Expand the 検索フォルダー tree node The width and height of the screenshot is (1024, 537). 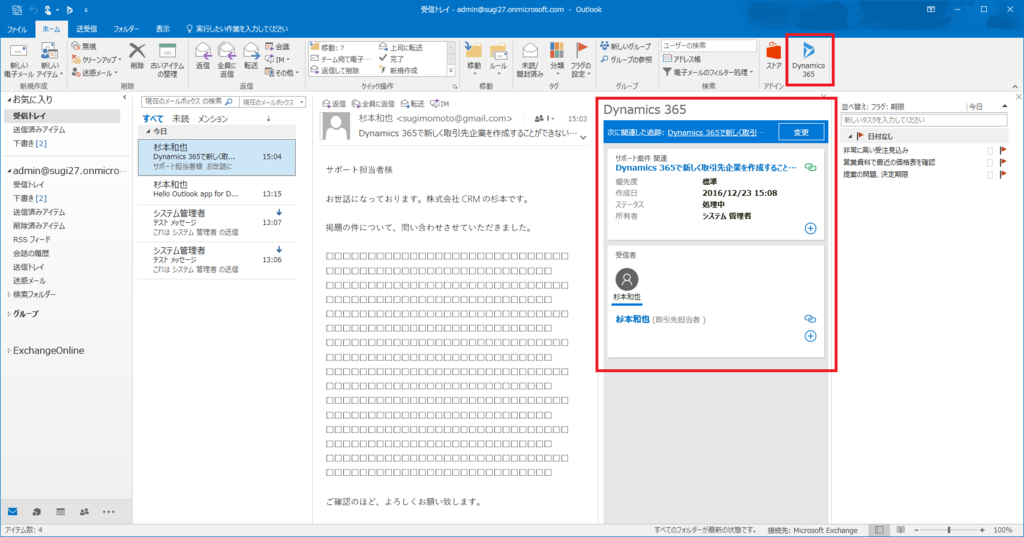[9, 295]
